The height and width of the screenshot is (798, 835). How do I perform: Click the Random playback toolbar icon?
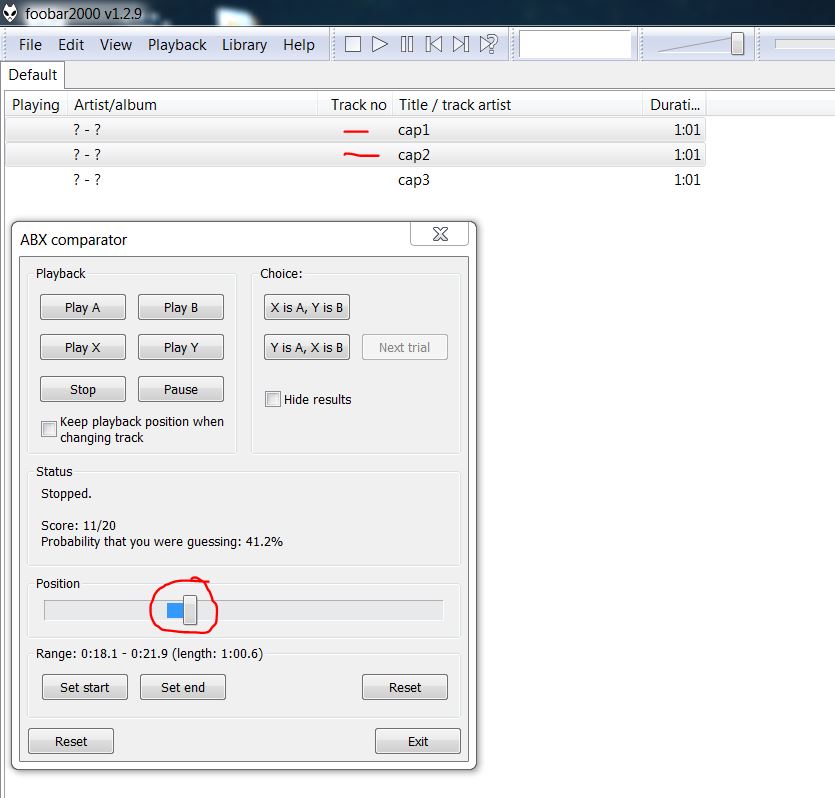pyautogui.click(x=488, y=44)
